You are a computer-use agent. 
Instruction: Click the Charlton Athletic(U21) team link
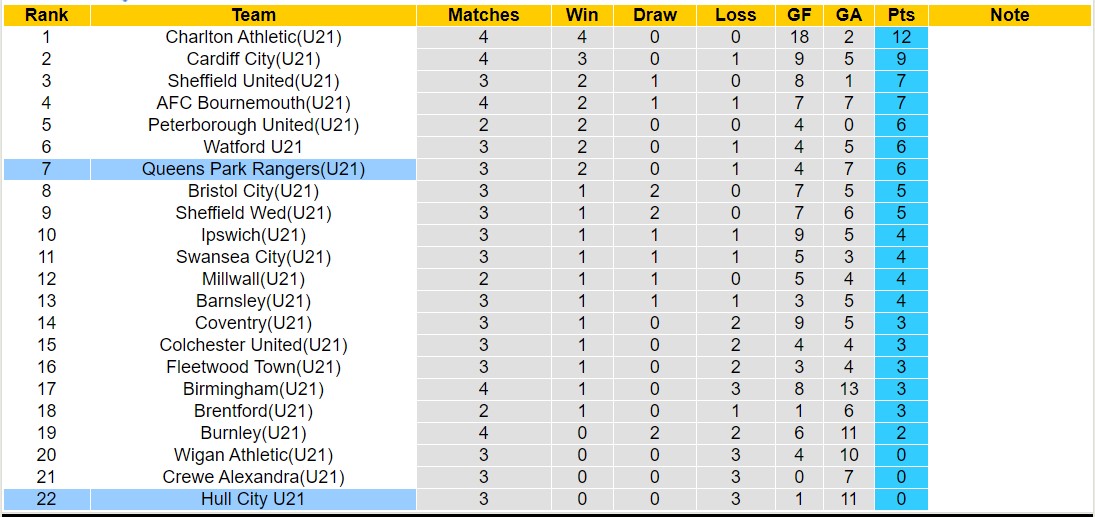[253, 37]
